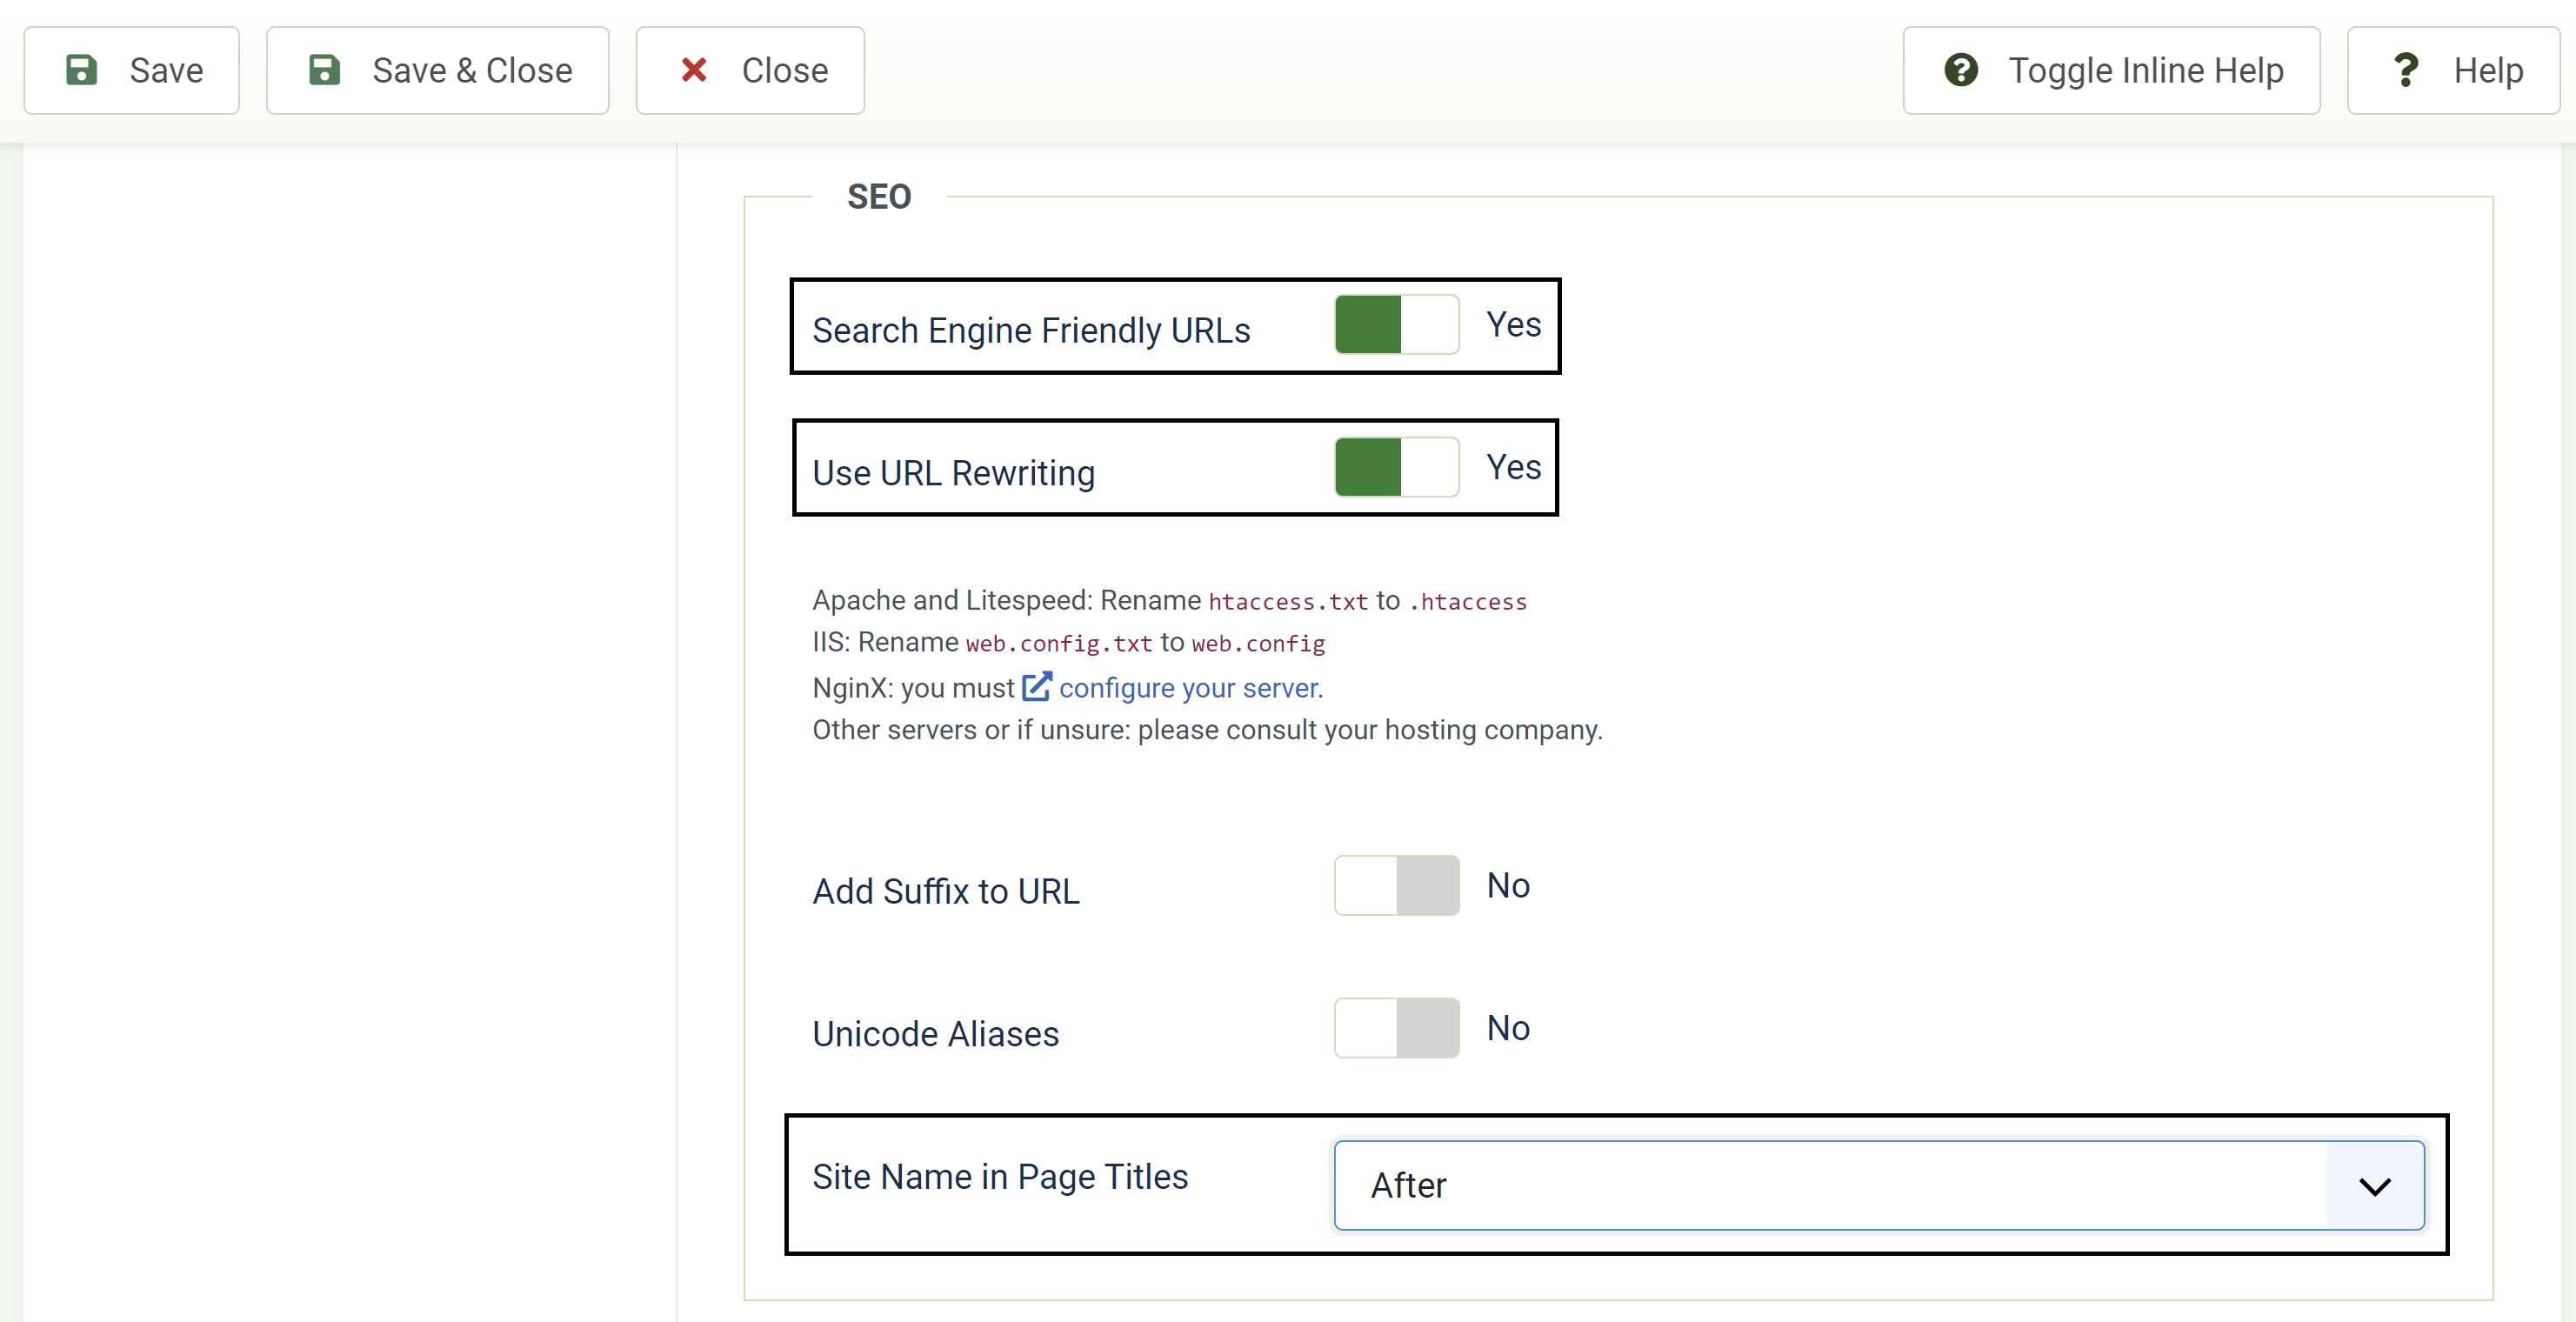Toggle Search Engine Friendly URLs switch
Image resolution: width=2576 pixels, height=1322 pixels.
(1396, 325)
